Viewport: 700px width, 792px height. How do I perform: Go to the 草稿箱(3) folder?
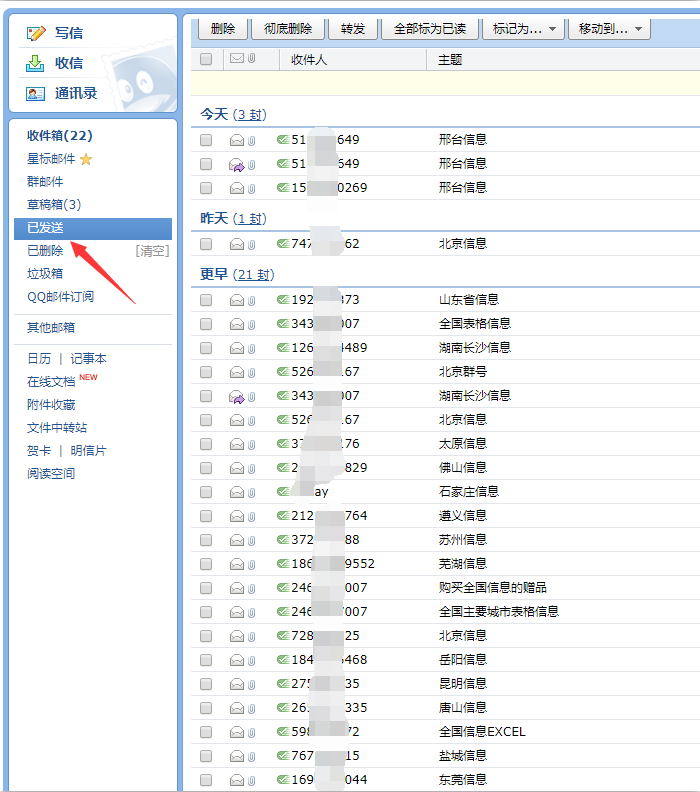click(x=54, y=205)
